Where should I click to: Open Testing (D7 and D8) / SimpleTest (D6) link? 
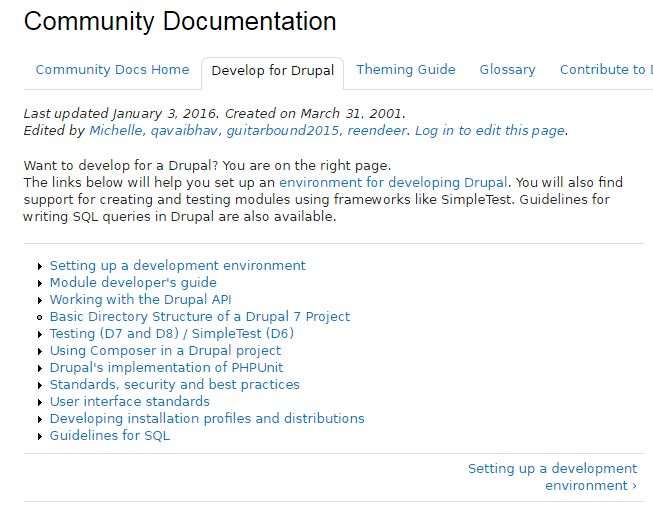[x=172, y=334]
